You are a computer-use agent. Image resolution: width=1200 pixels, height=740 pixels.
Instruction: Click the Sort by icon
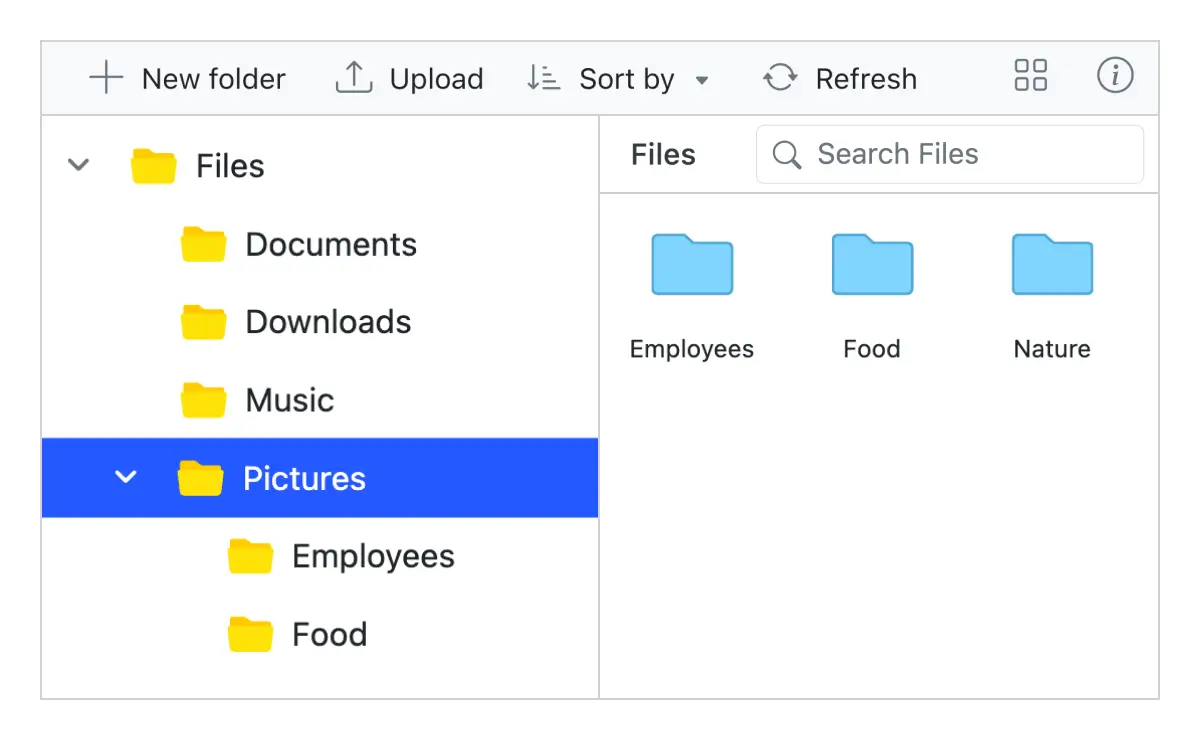[541, 78]
